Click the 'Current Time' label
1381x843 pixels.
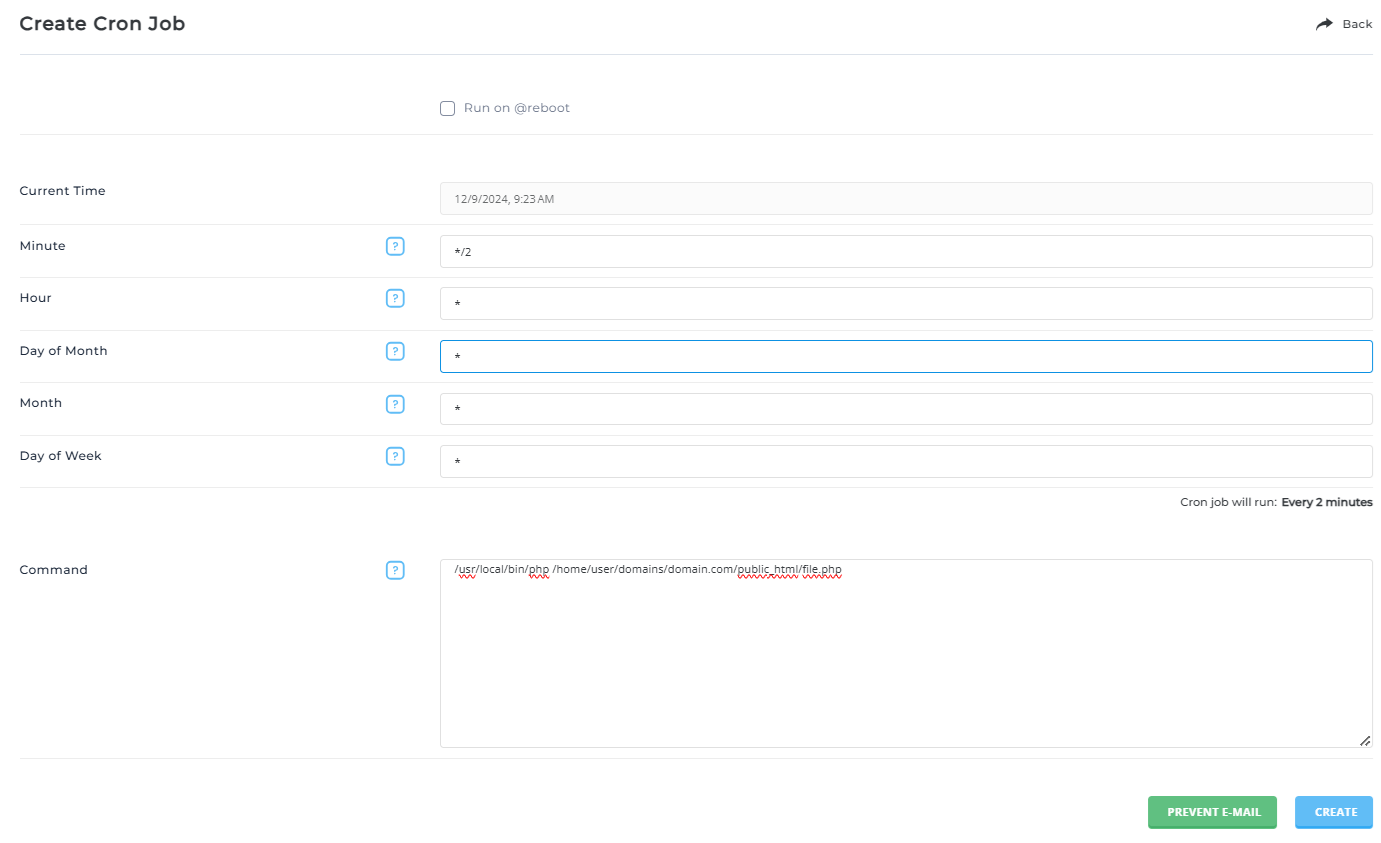62,191
